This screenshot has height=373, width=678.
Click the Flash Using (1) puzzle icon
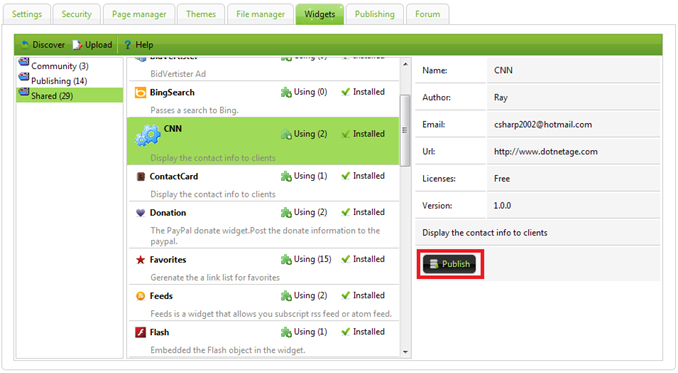[286, 332]
